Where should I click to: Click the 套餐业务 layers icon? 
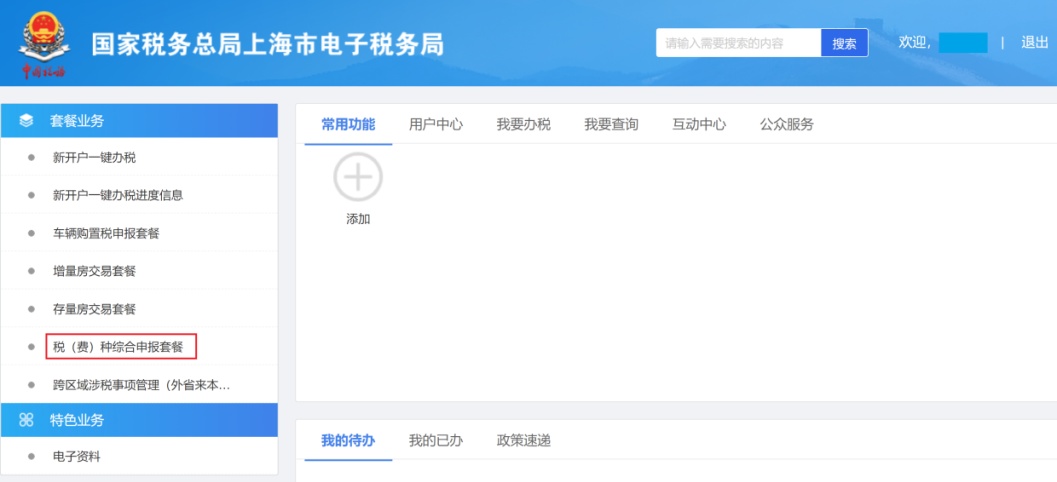(27, 121)
